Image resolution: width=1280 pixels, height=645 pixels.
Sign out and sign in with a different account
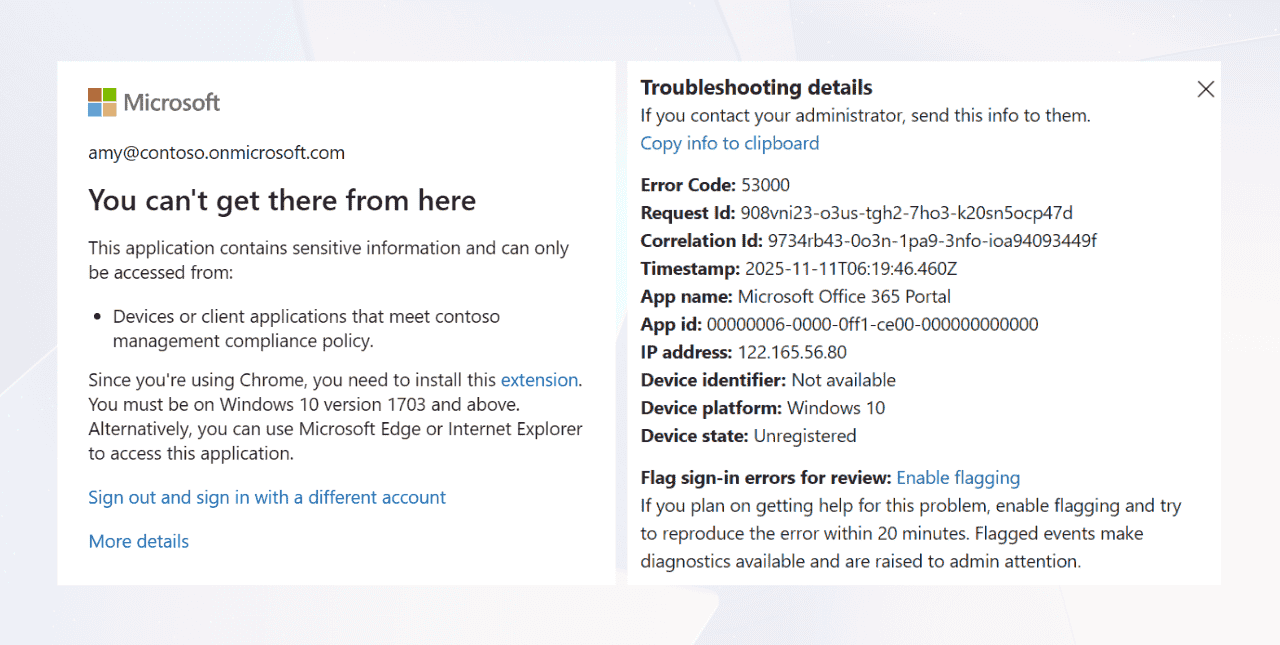[267, 497]
